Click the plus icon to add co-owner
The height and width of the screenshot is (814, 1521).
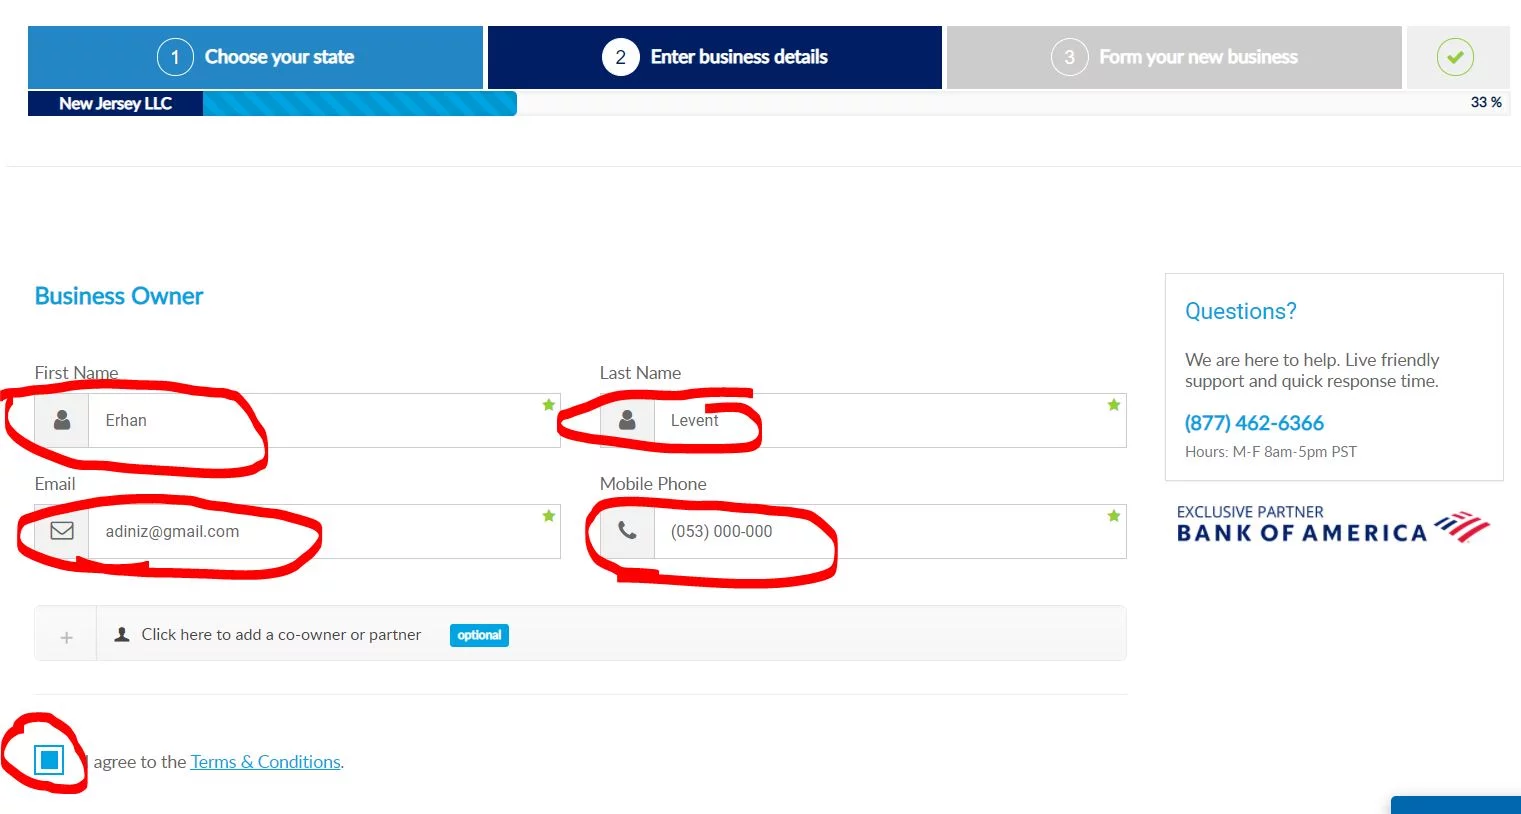coord(66,637)
